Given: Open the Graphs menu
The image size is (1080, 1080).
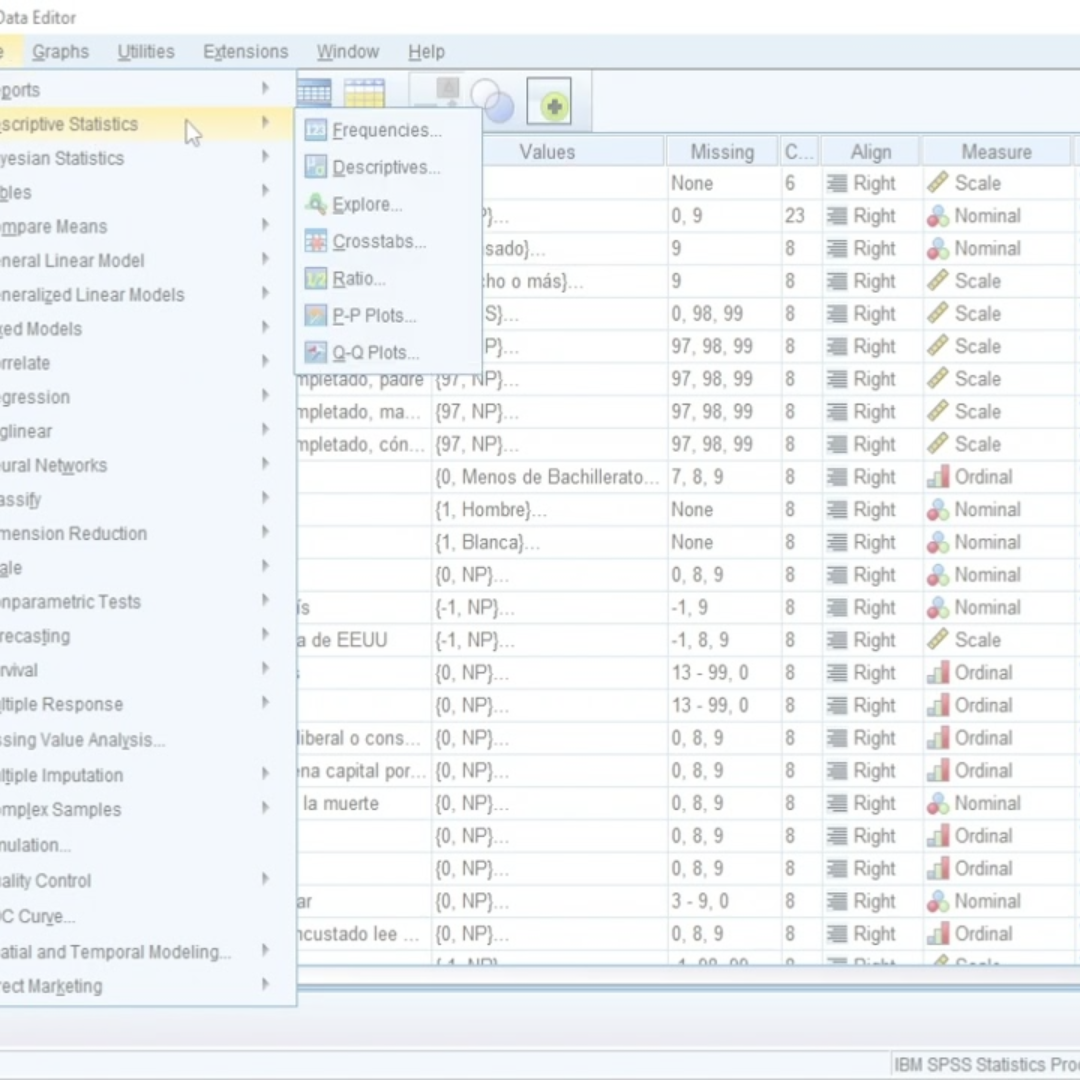Looking at the screenshot, I should 60,52.
